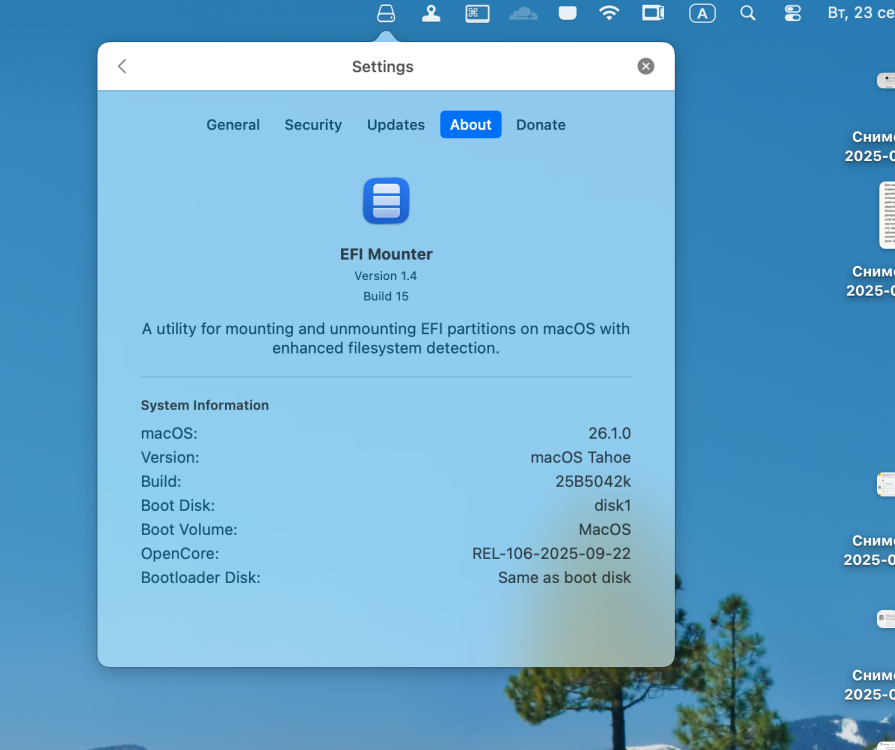Click the EFI Mounter menu bar icon

(x=386, y=13)
